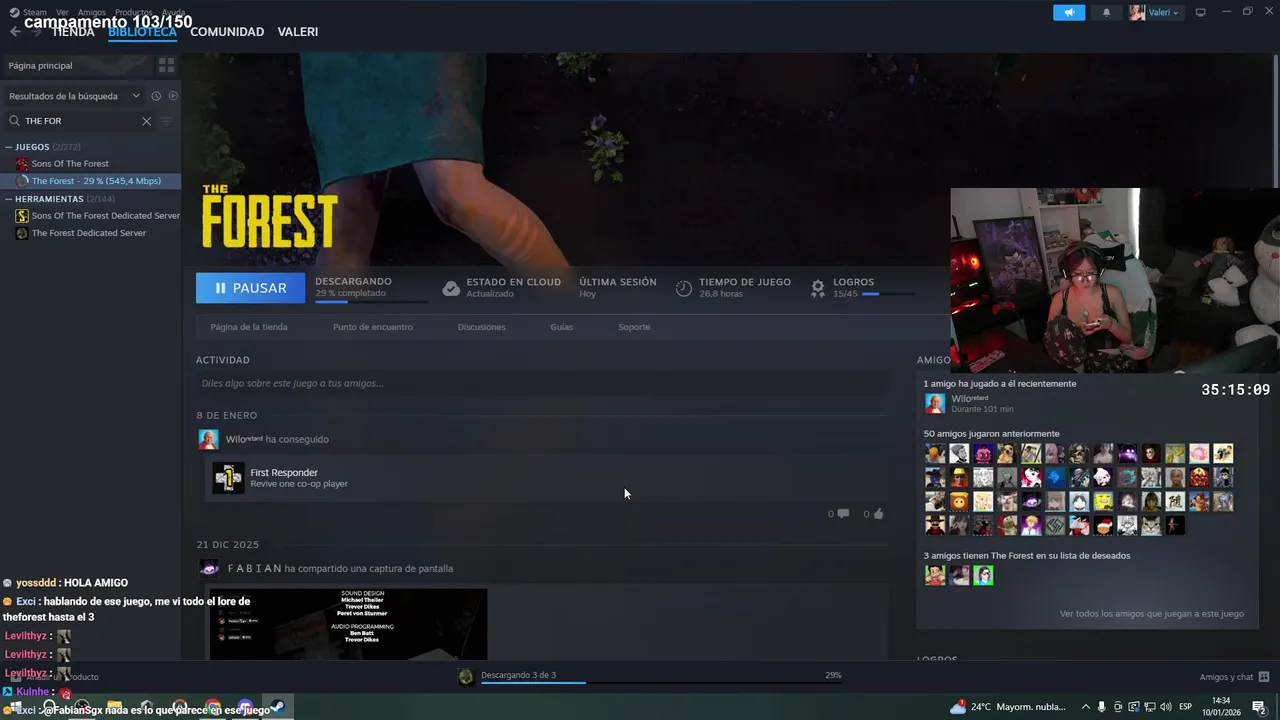Open Punto de encuentro link
The height and width of the screenshot is (720, 1280).
[373, 327]
